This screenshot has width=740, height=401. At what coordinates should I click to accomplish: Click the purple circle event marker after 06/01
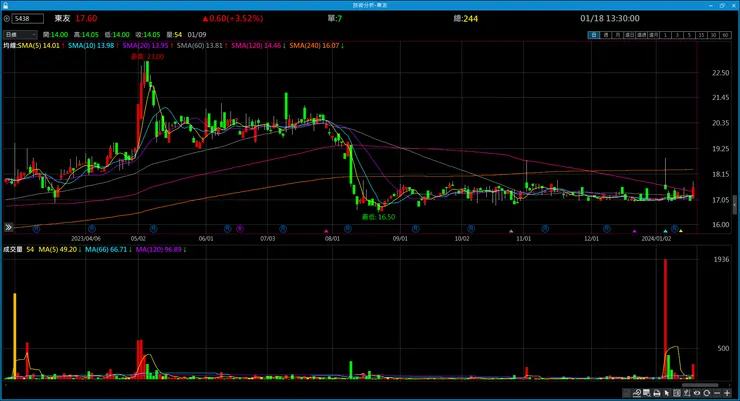(x=239, y=228)
